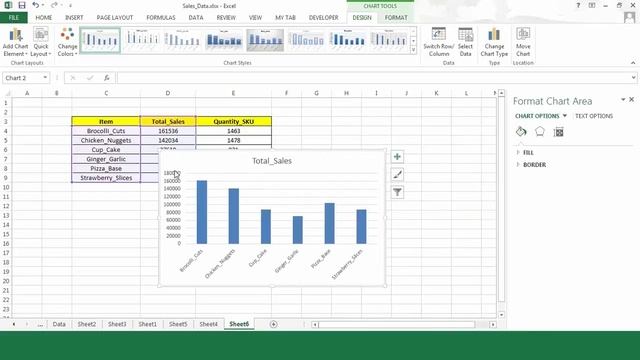Select Size & Properties icon in format pane

[558, 131]
